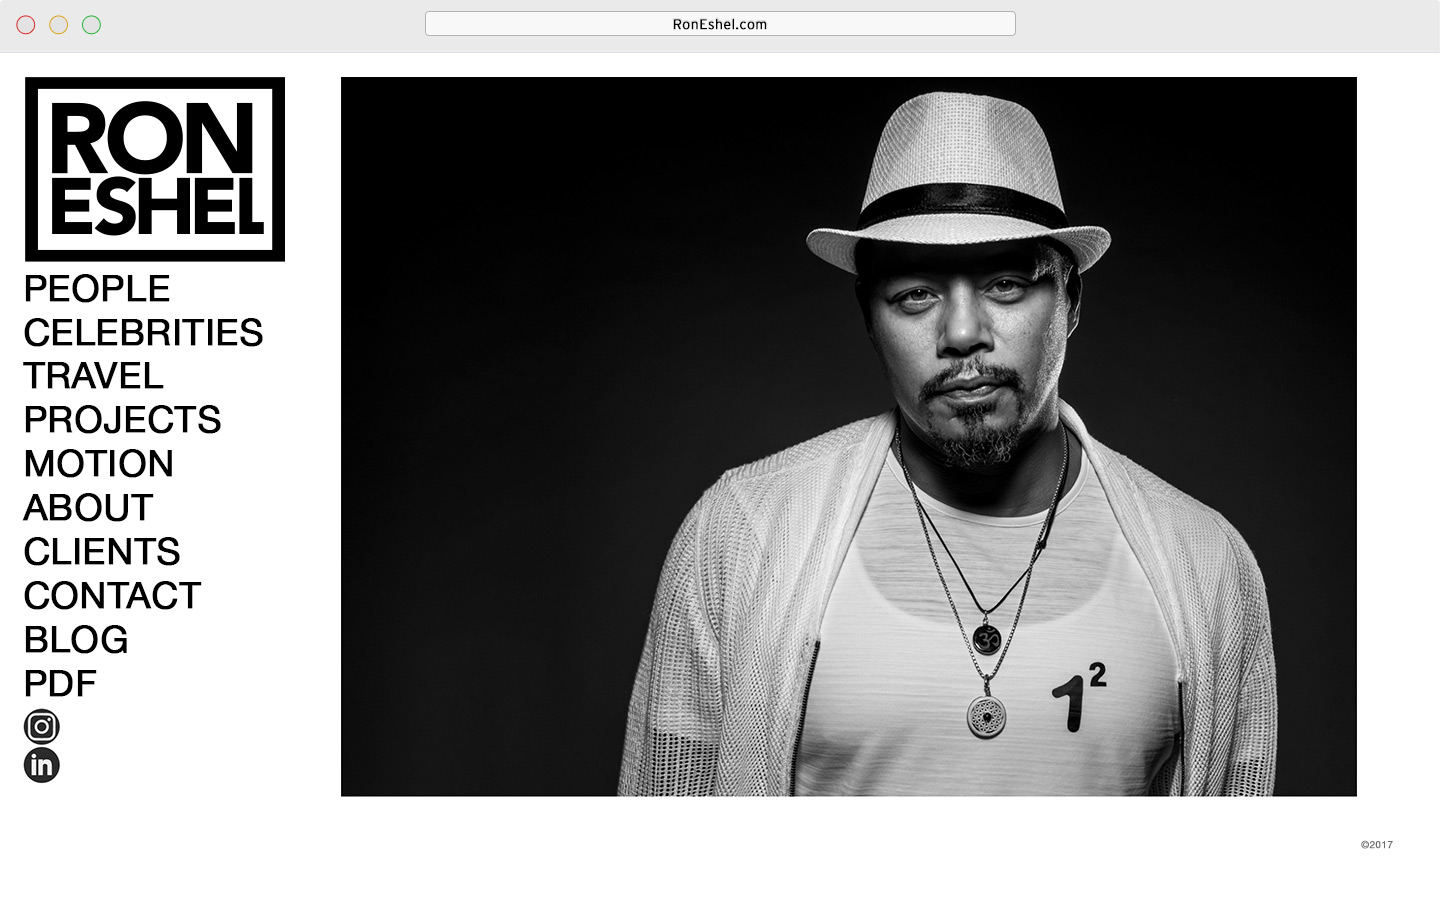Click the RonEshel.com address bar

coord(720,24)
